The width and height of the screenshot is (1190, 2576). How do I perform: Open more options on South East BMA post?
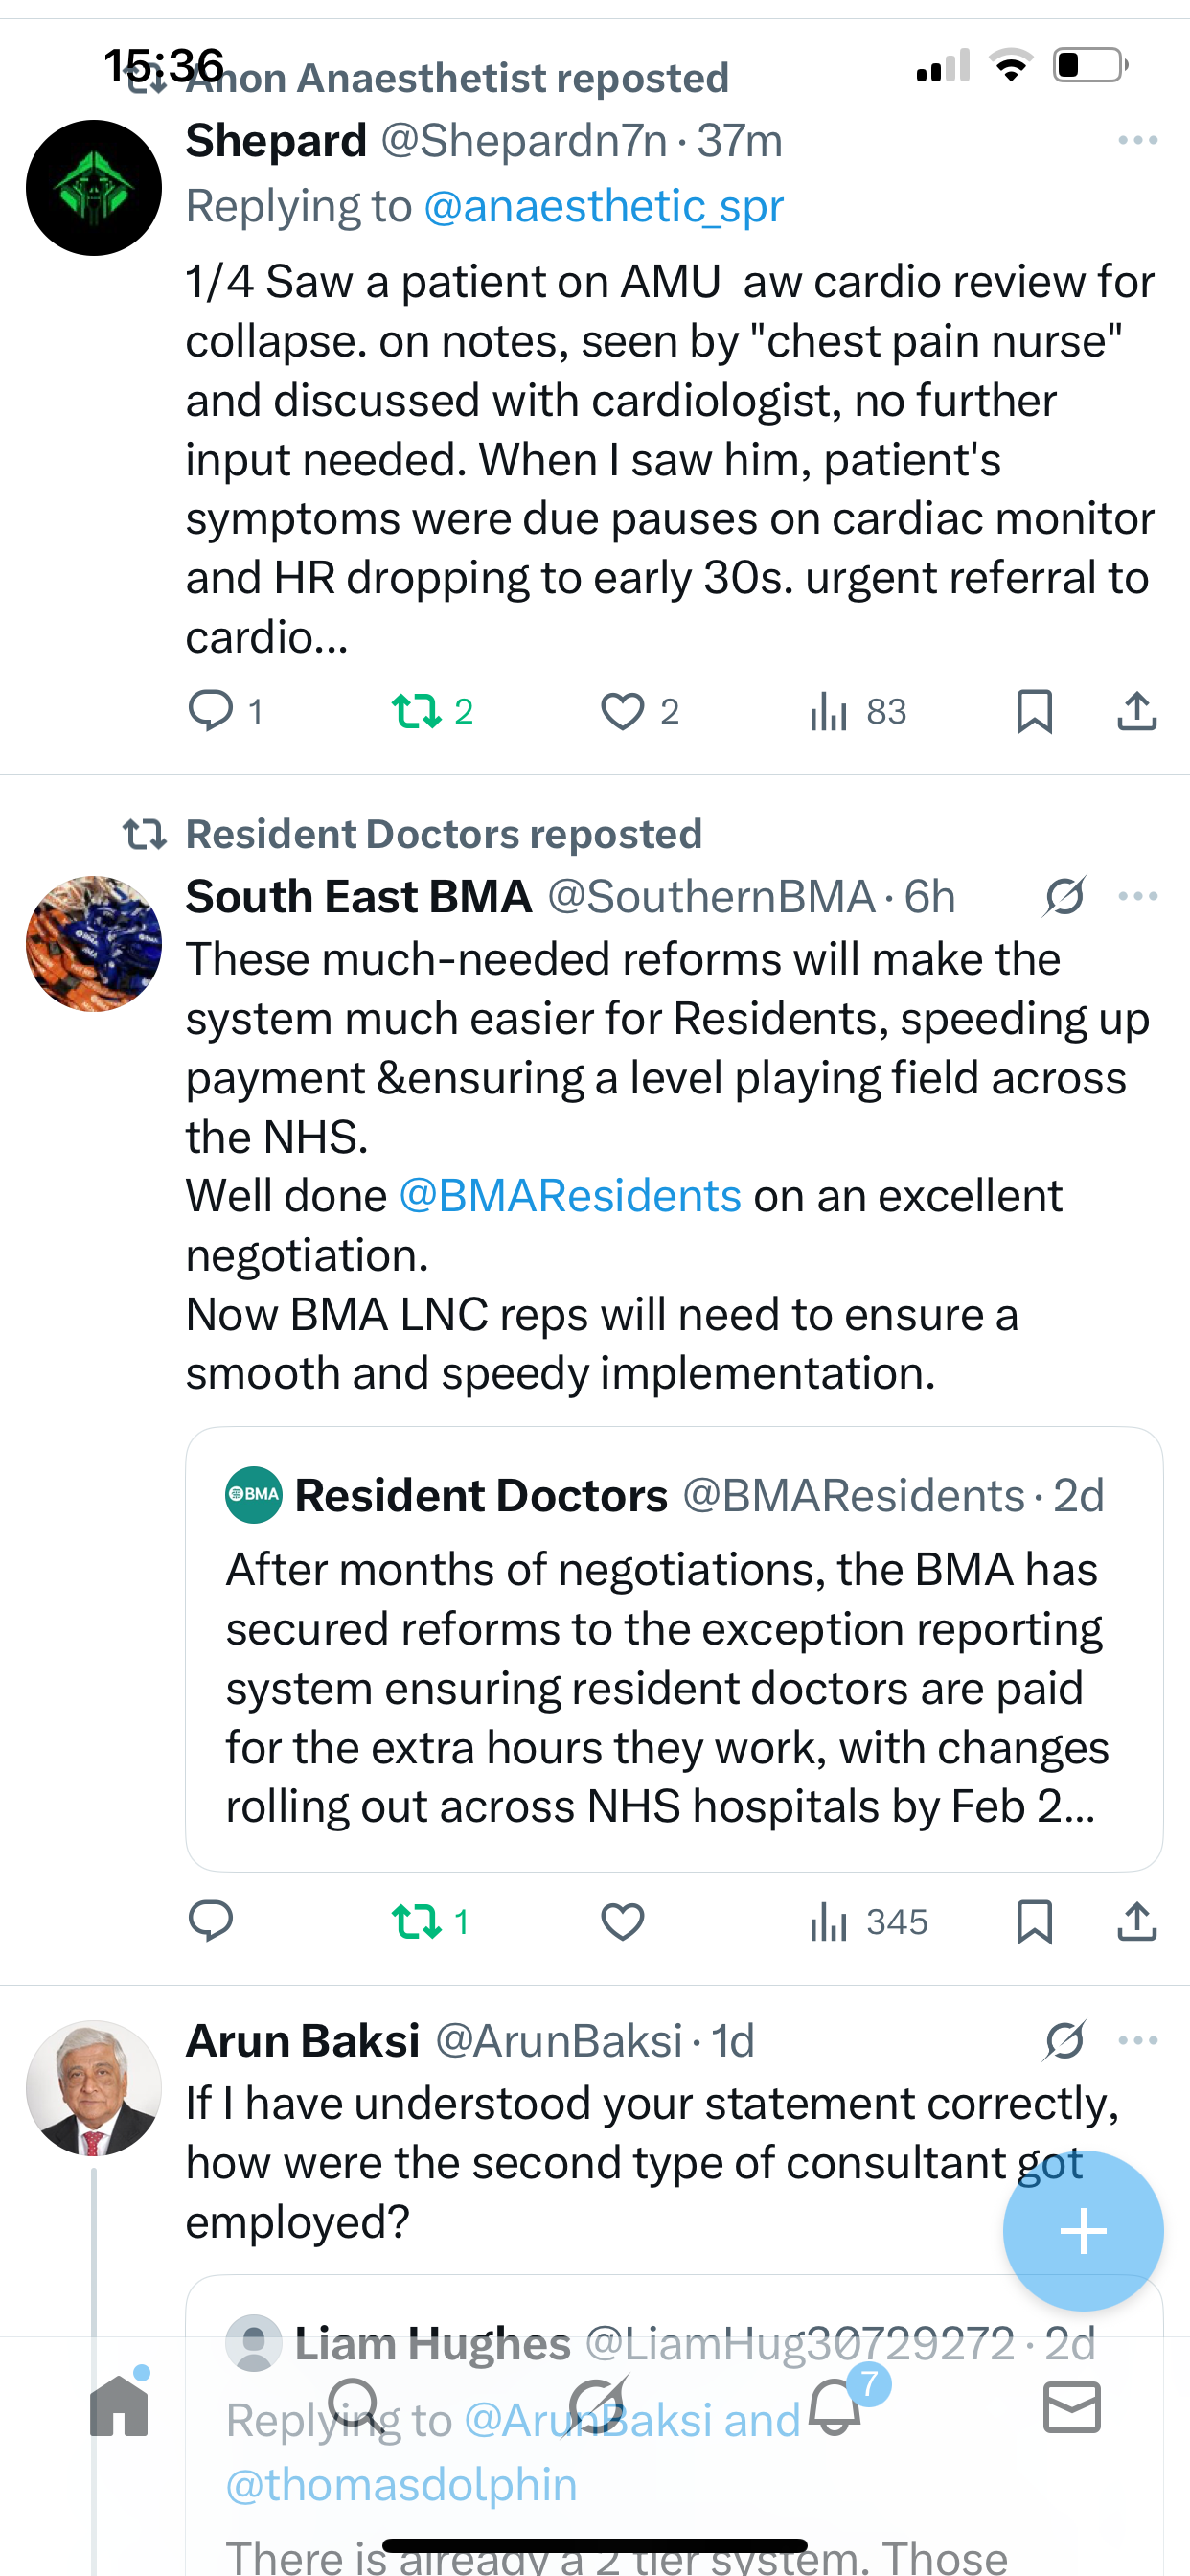tap(1138, 896)
